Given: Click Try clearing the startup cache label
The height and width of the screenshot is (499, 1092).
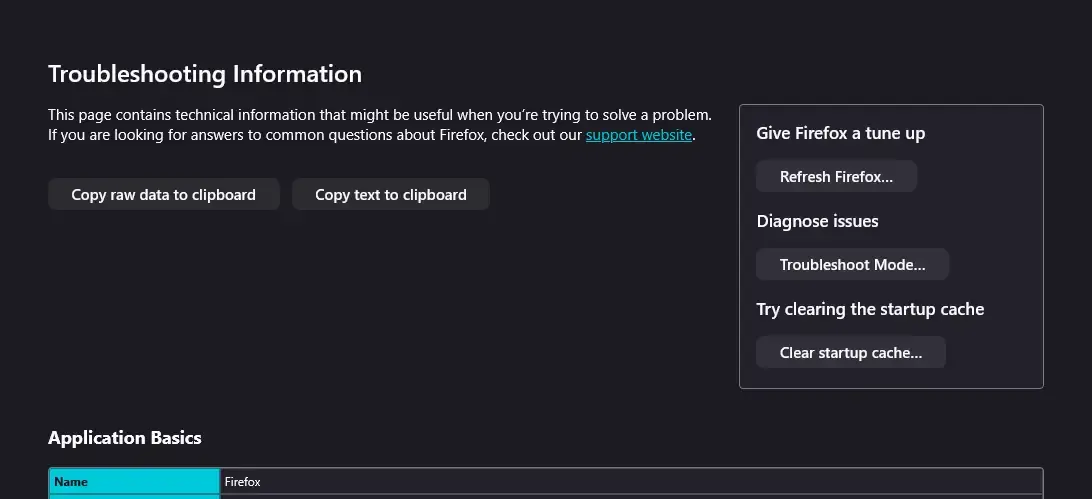Looking at the screenshot, I should tap(871, 309).
